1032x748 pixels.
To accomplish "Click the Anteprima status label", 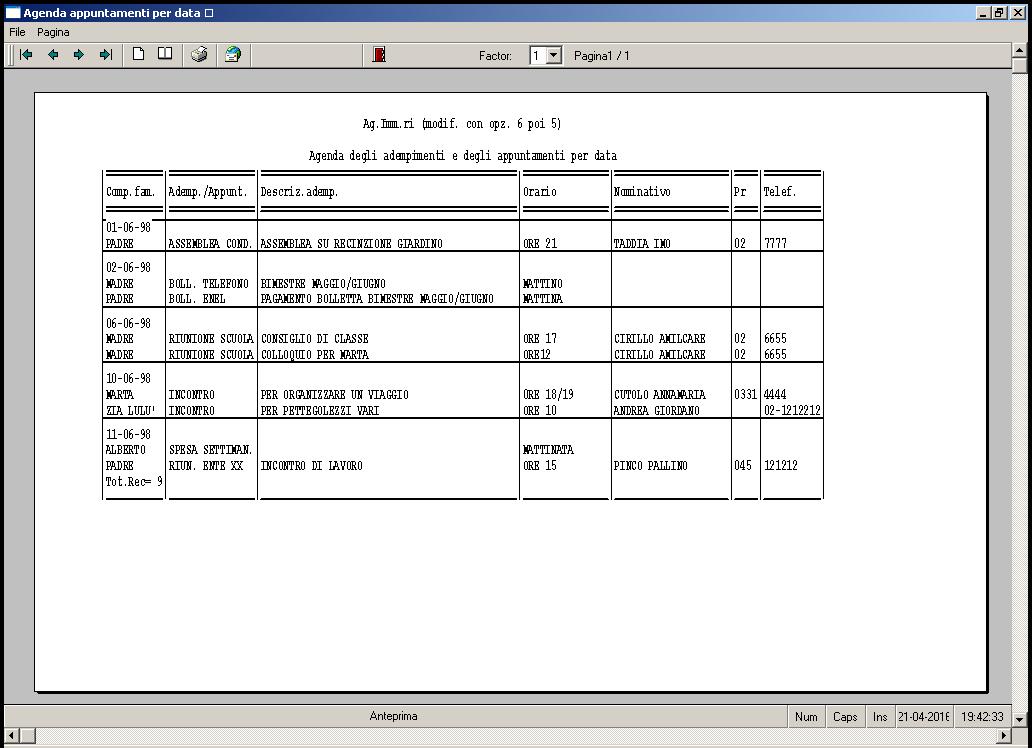I will pos(394,716).
